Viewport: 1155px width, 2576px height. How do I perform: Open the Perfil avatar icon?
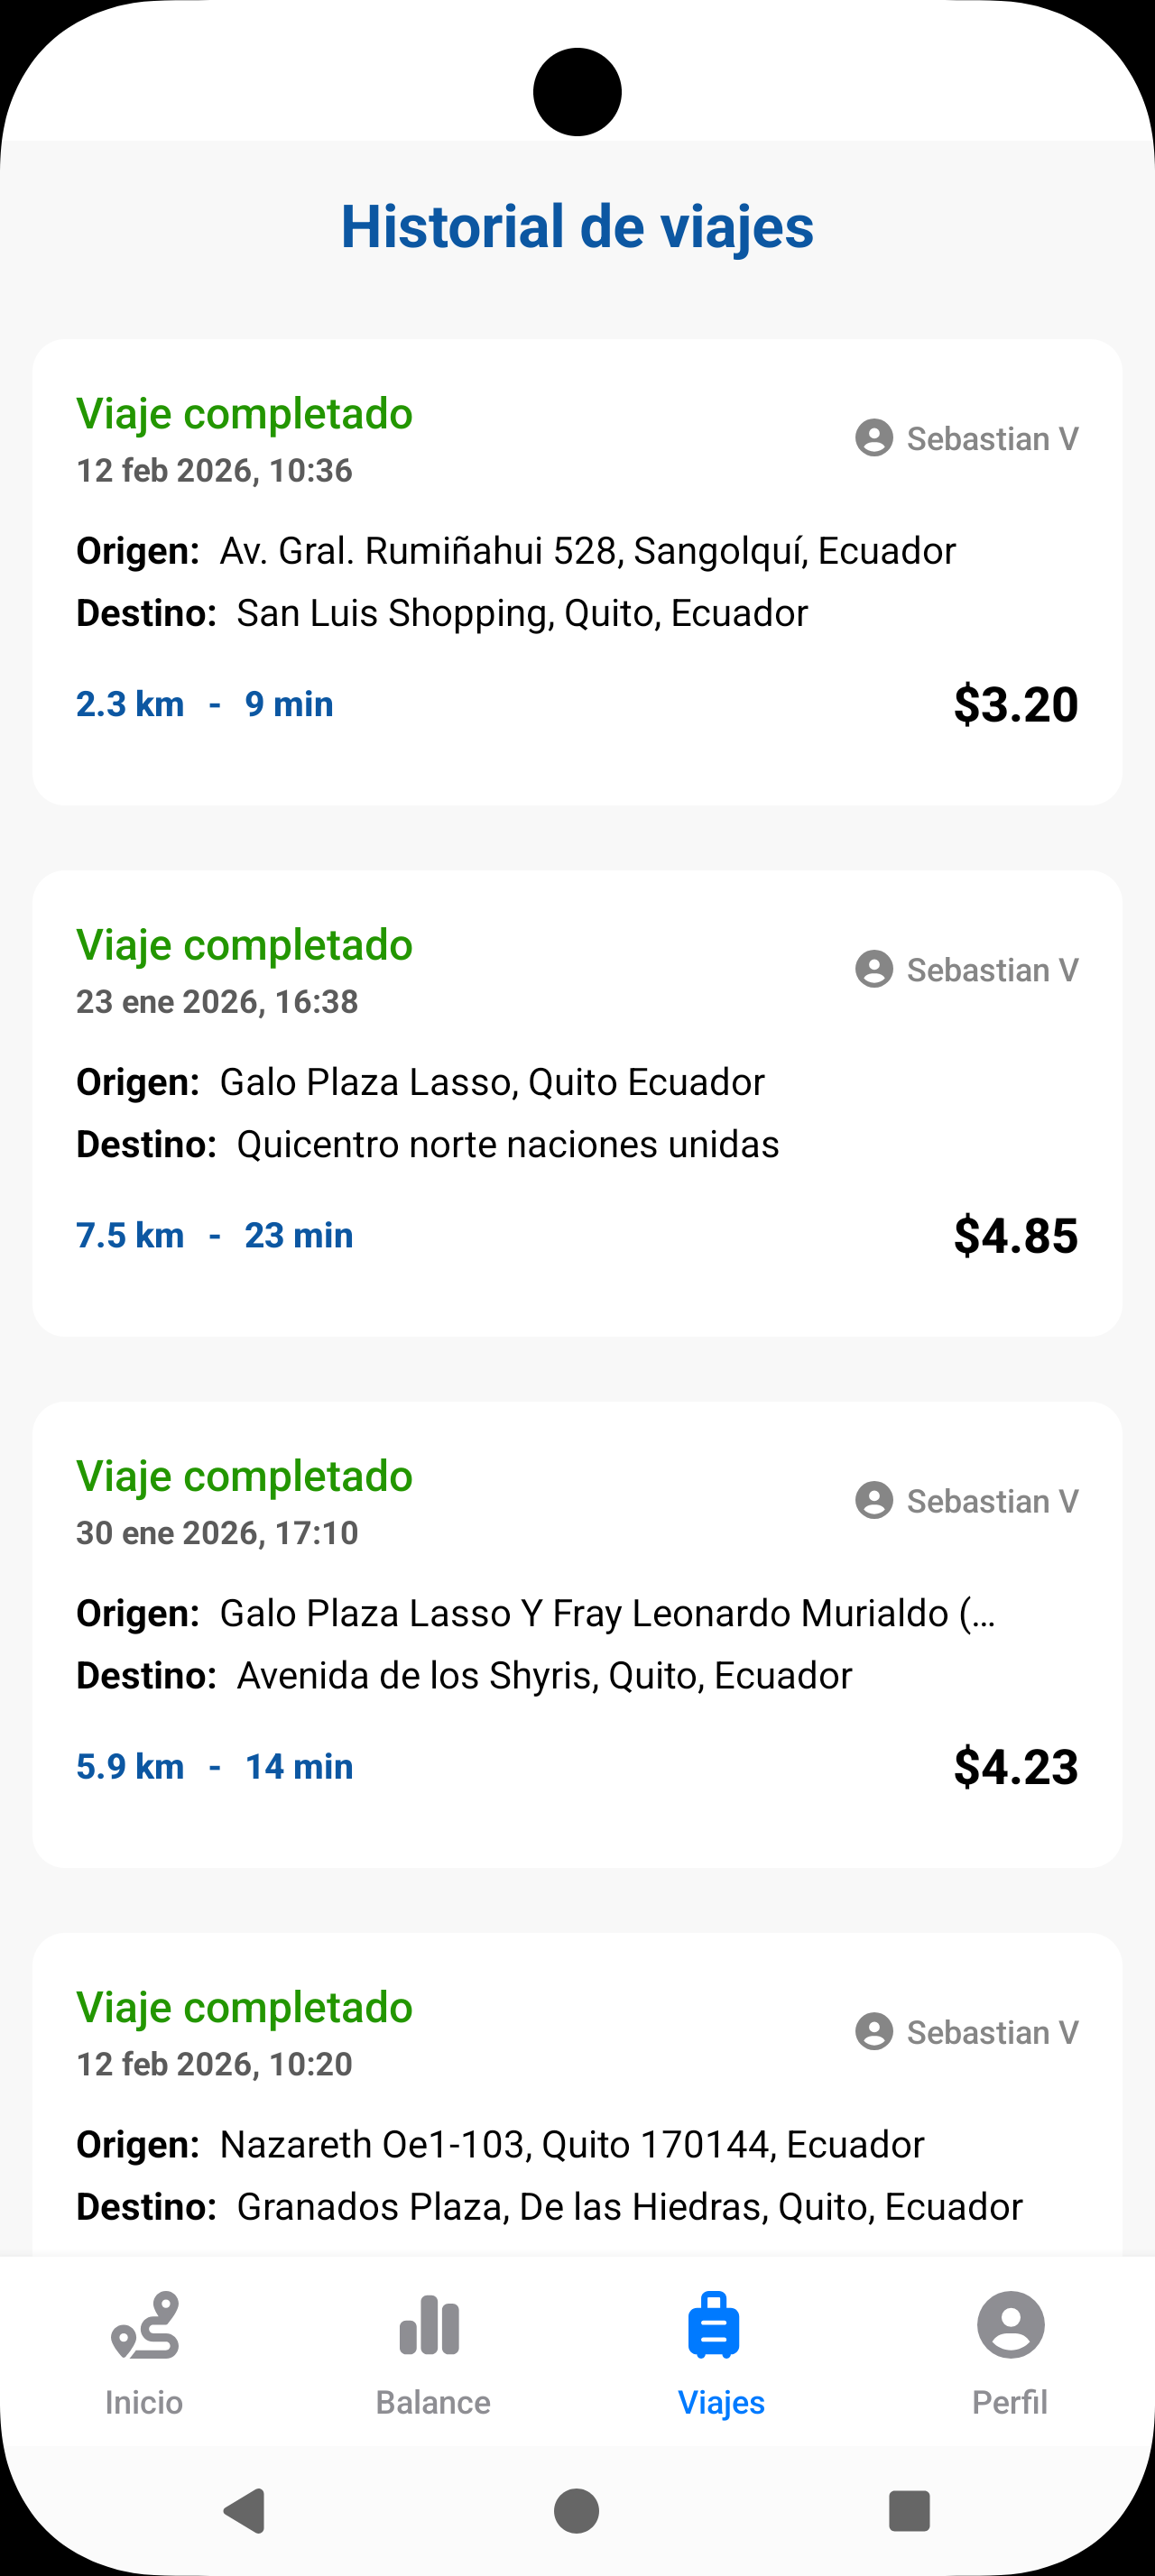1010,2325
